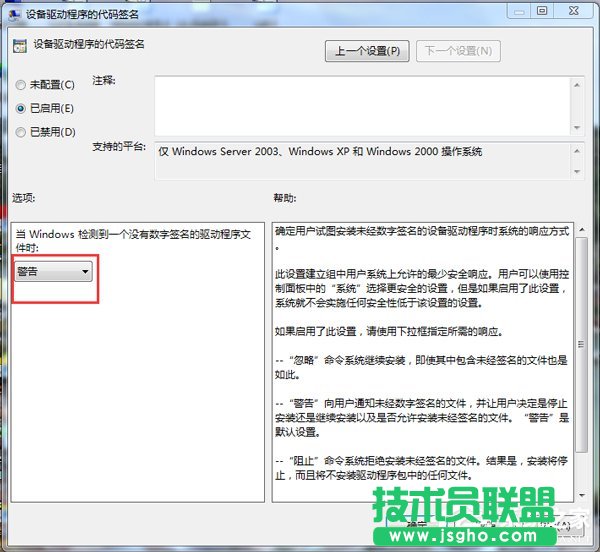This screenshot has height=552, width=600.
Task: Click inside the 注释 comment text box
Action: pyautogui.click(x=362, y=106)
